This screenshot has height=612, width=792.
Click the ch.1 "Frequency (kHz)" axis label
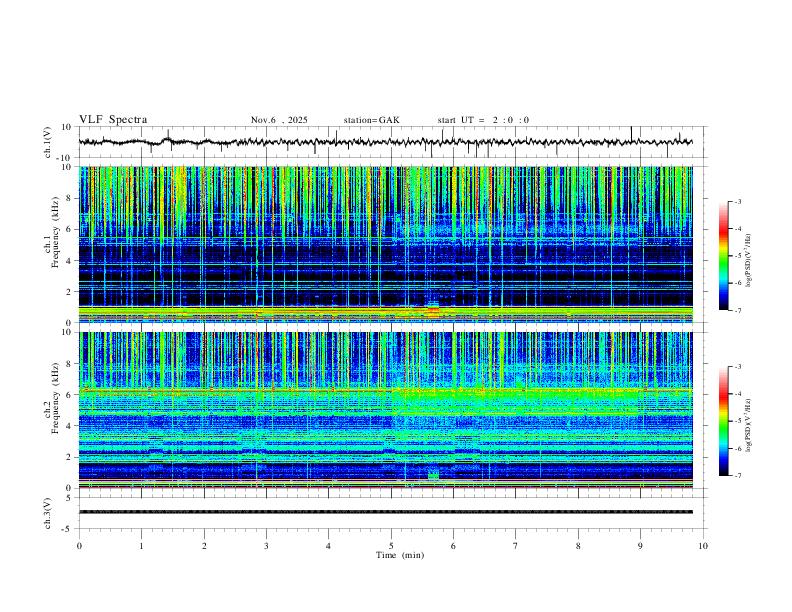(55, 232)
